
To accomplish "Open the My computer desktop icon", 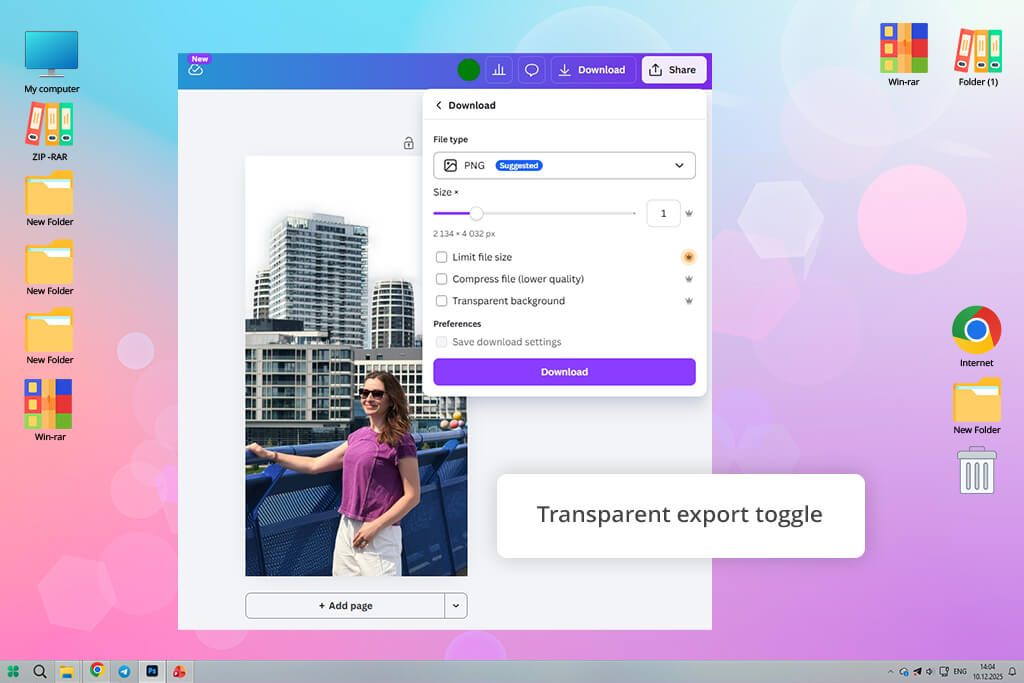I will click(52, 62).
